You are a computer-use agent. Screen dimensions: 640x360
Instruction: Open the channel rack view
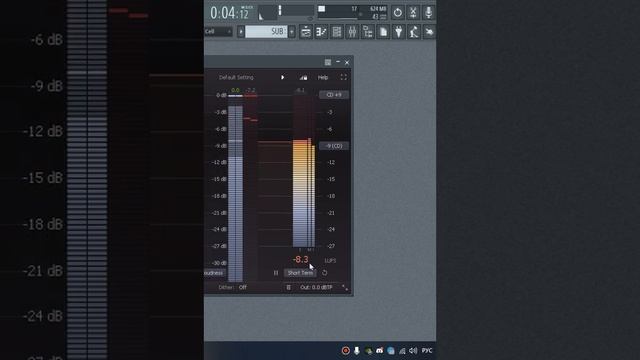pos(337,32)
